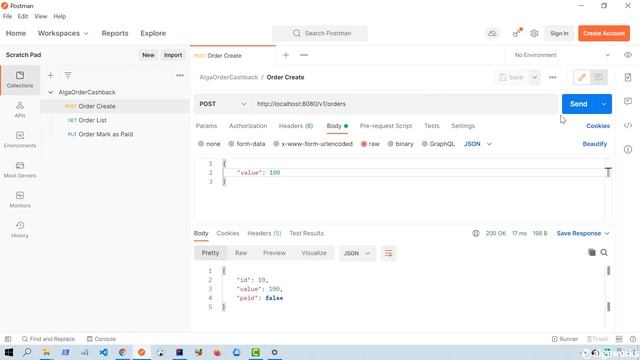Open collections panel more options menu

pos(180,76)
